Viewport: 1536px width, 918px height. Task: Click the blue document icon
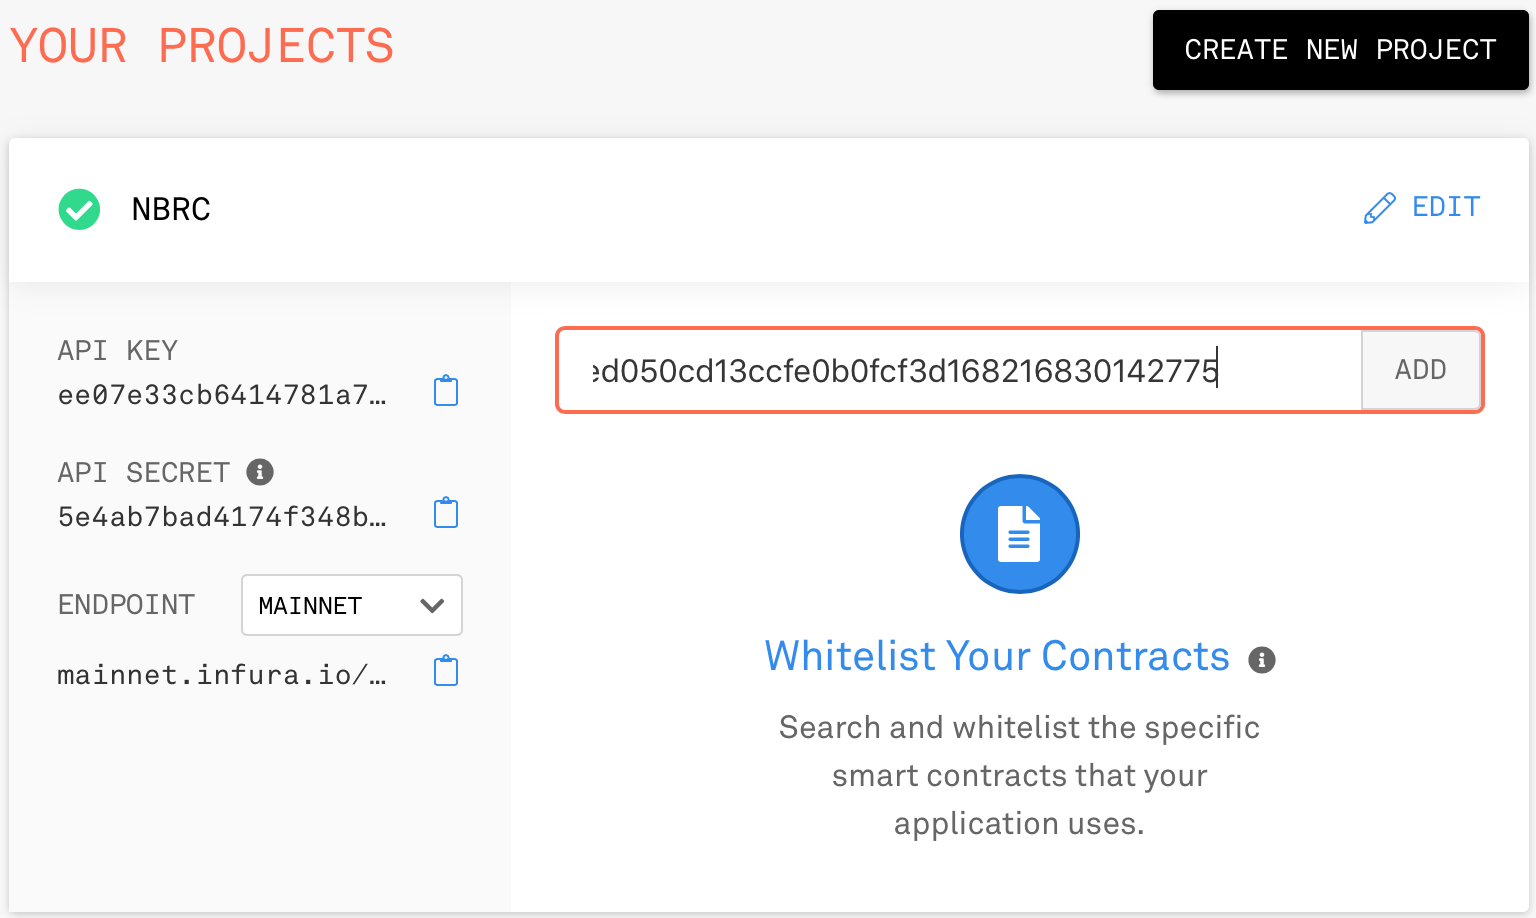[1019, 534]
